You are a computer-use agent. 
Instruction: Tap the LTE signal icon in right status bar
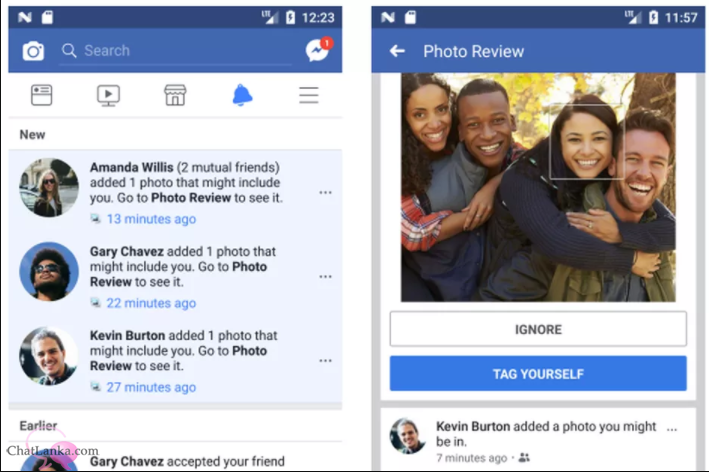[x=633, y=17]
